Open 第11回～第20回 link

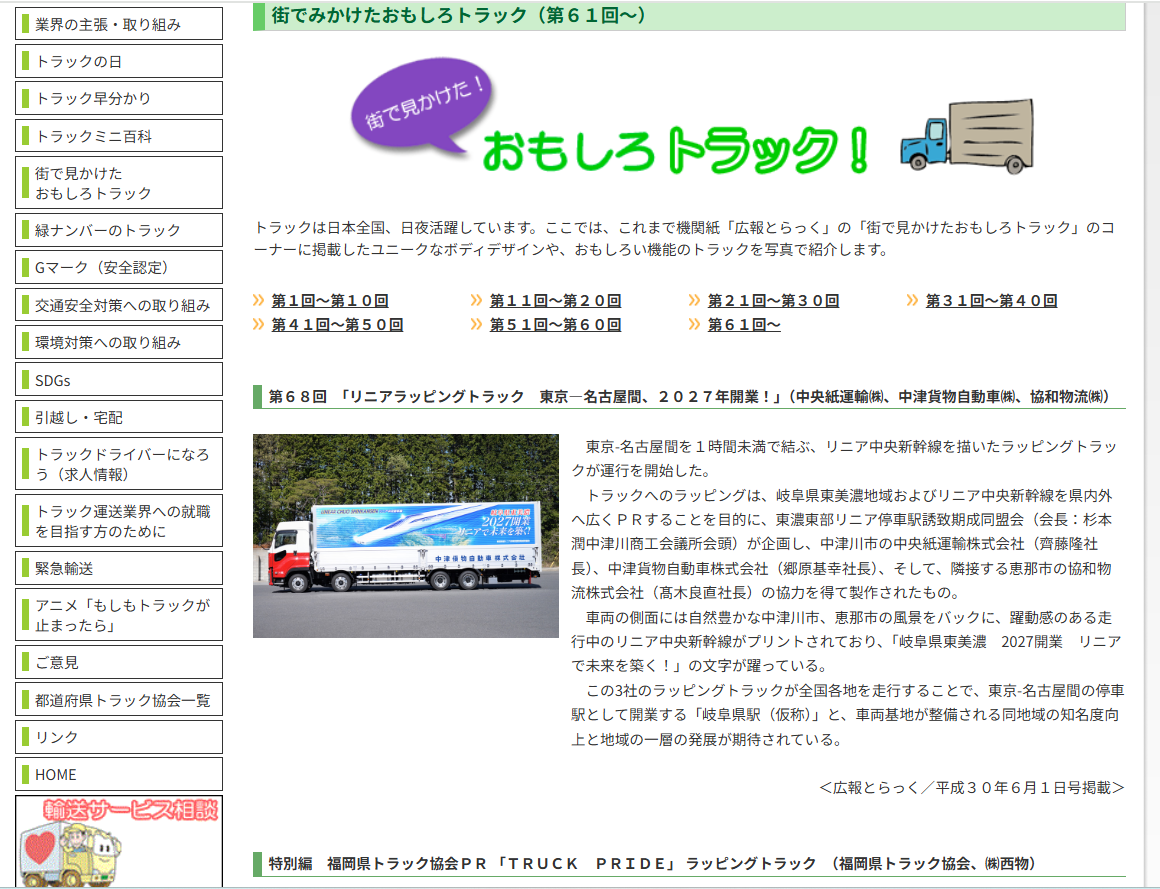click(x=555, y=300)
